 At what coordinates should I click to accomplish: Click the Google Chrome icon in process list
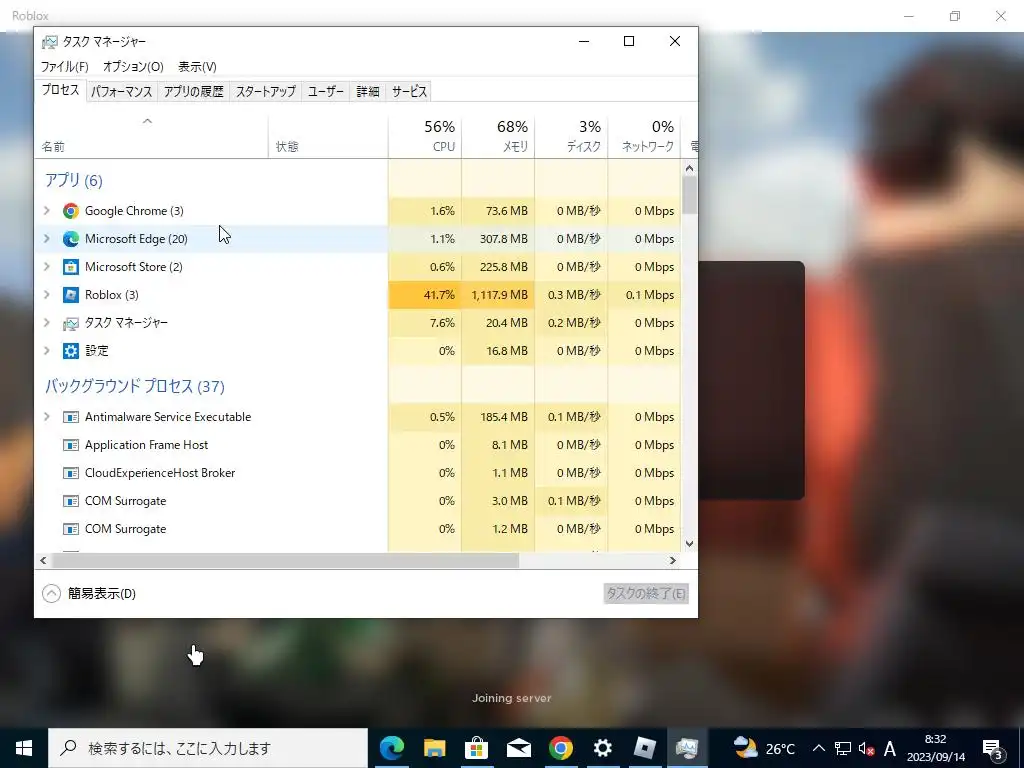tap(71, 211)
